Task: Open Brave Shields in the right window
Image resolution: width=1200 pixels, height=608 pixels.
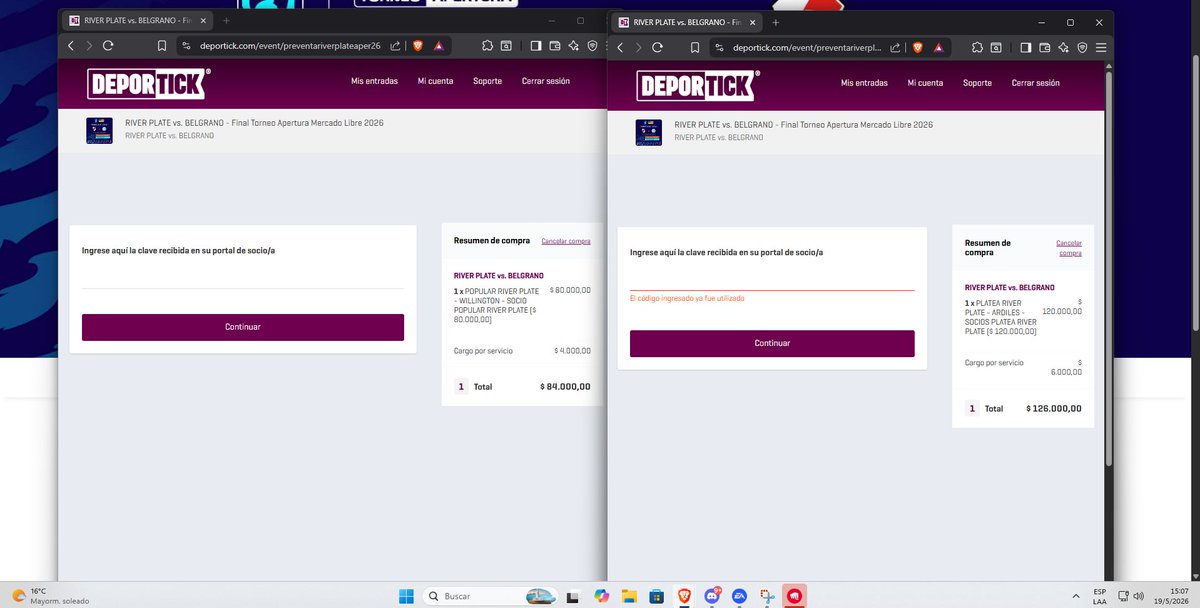Action: [x=918, y=47]
